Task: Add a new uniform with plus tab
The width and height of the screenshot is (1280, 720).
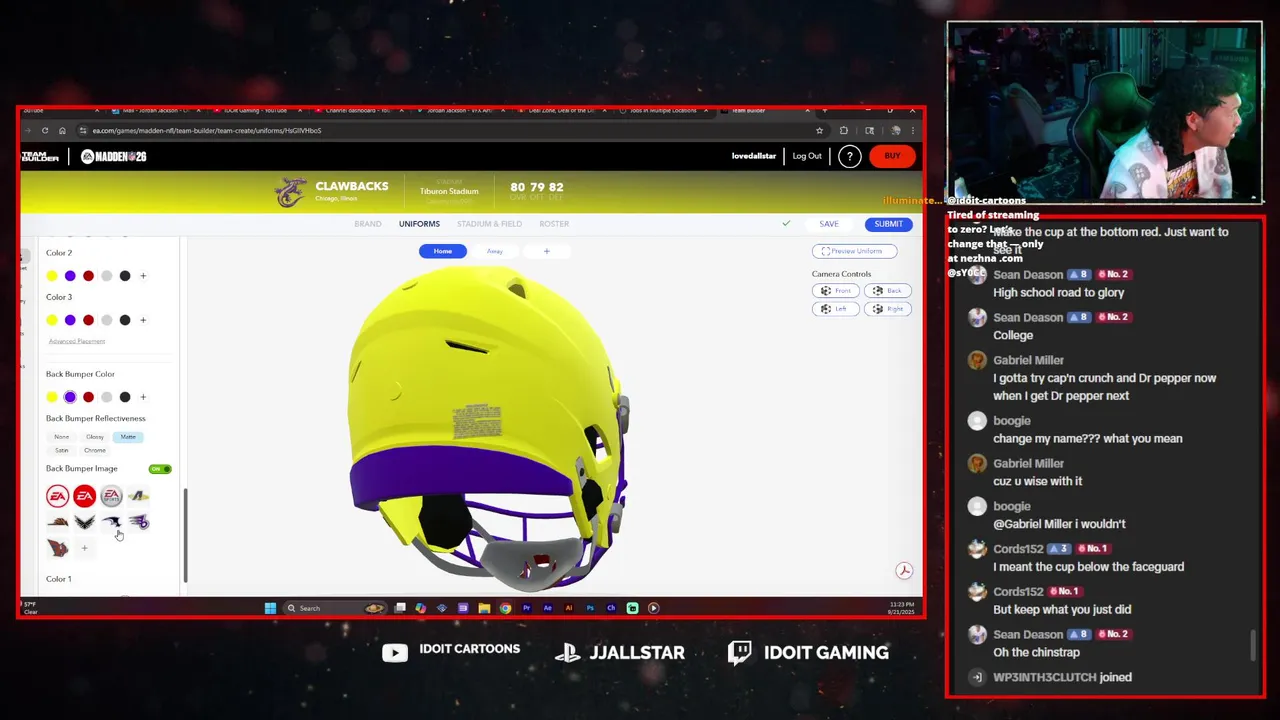Action: tap(546, 251)
